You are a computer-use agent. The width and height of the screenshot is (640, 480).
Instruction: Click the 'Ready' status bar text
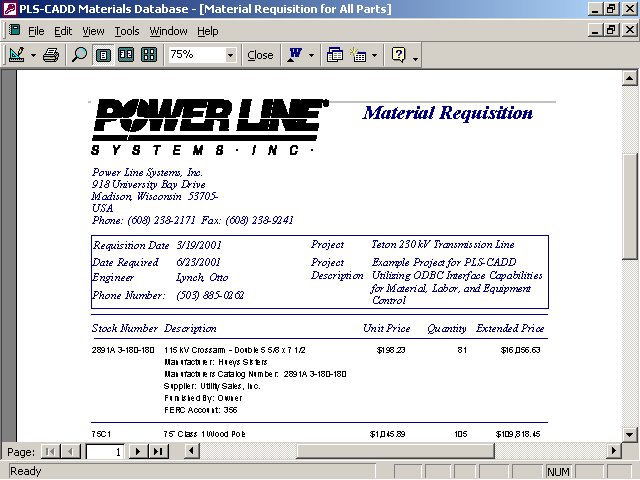click(x=25, y=471)
